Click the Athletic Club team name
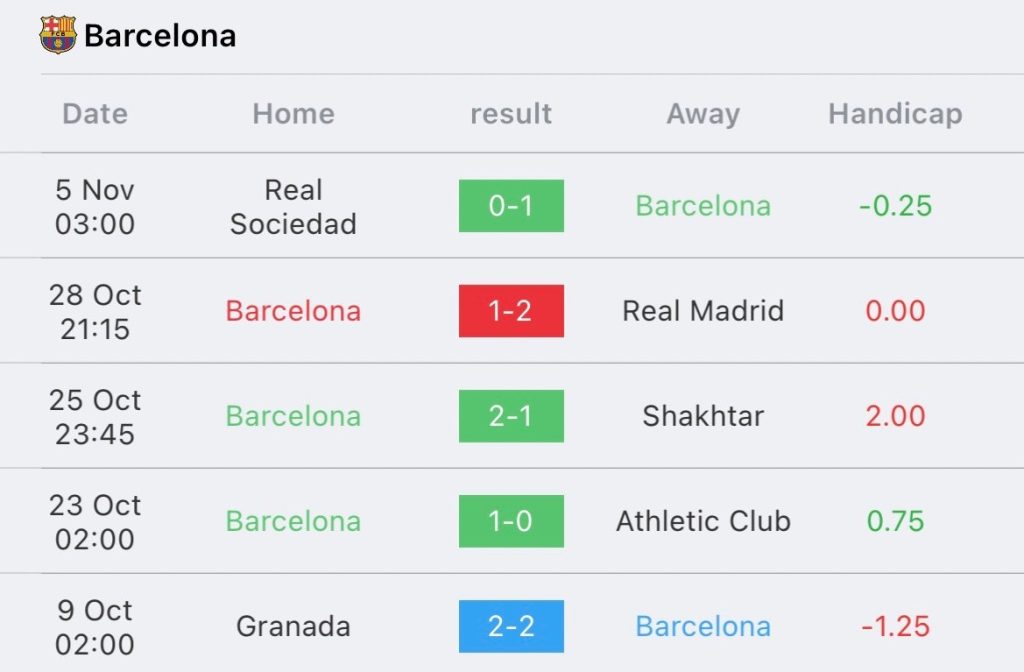 click(703, 521)
